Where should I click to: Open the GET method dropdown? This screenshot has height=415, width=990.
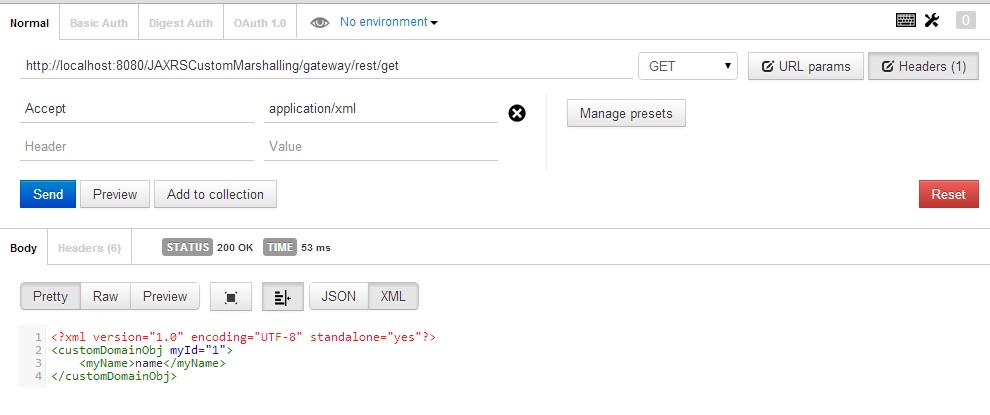(688, 67)
